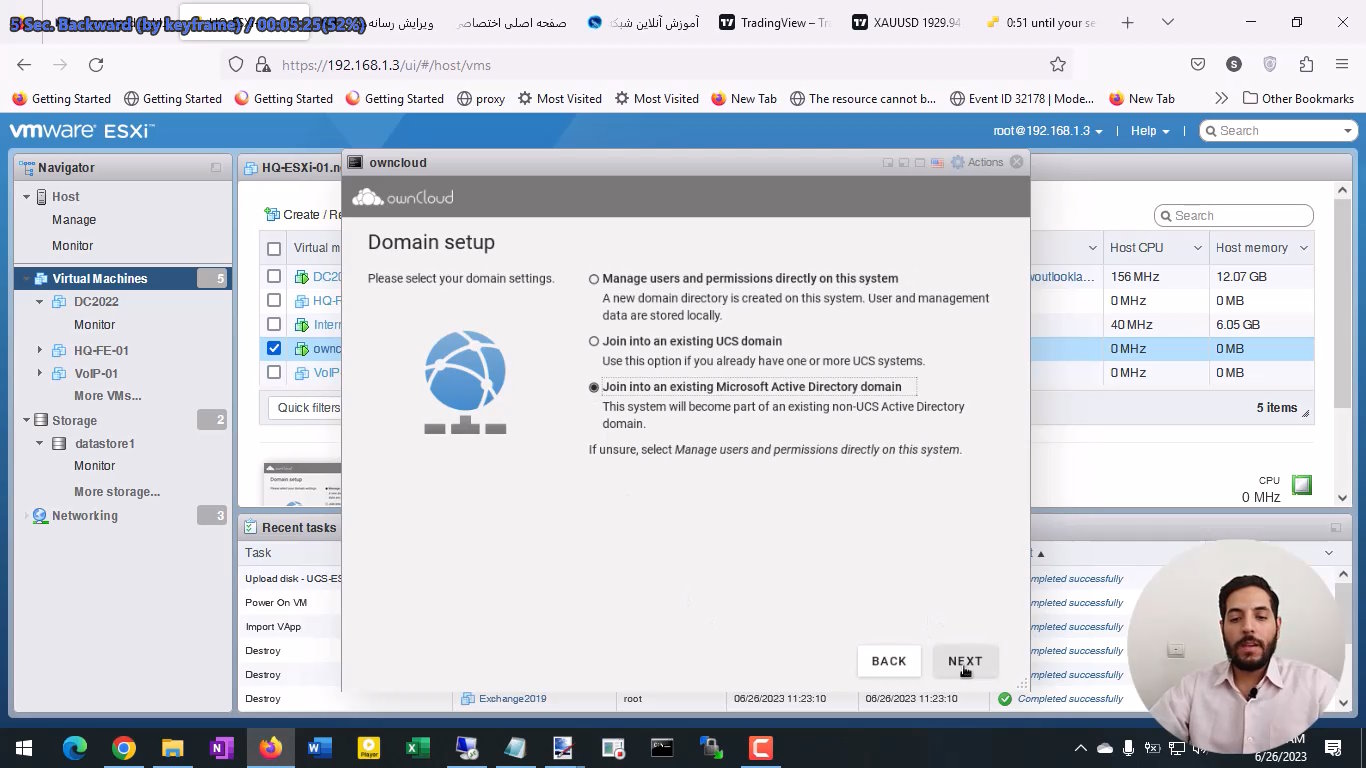This screenshot has width=1366, height=768.
Task: Open the proxy bookmark
Action: click(480, 98)
